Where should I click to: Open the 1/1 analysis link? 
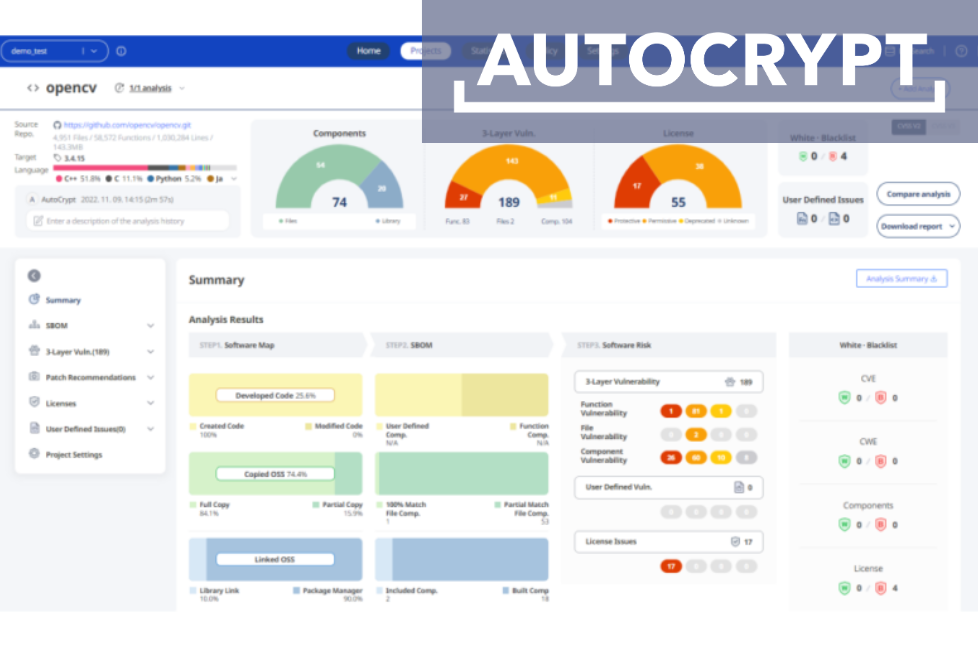pyautogui.click(x=150, y=89)
